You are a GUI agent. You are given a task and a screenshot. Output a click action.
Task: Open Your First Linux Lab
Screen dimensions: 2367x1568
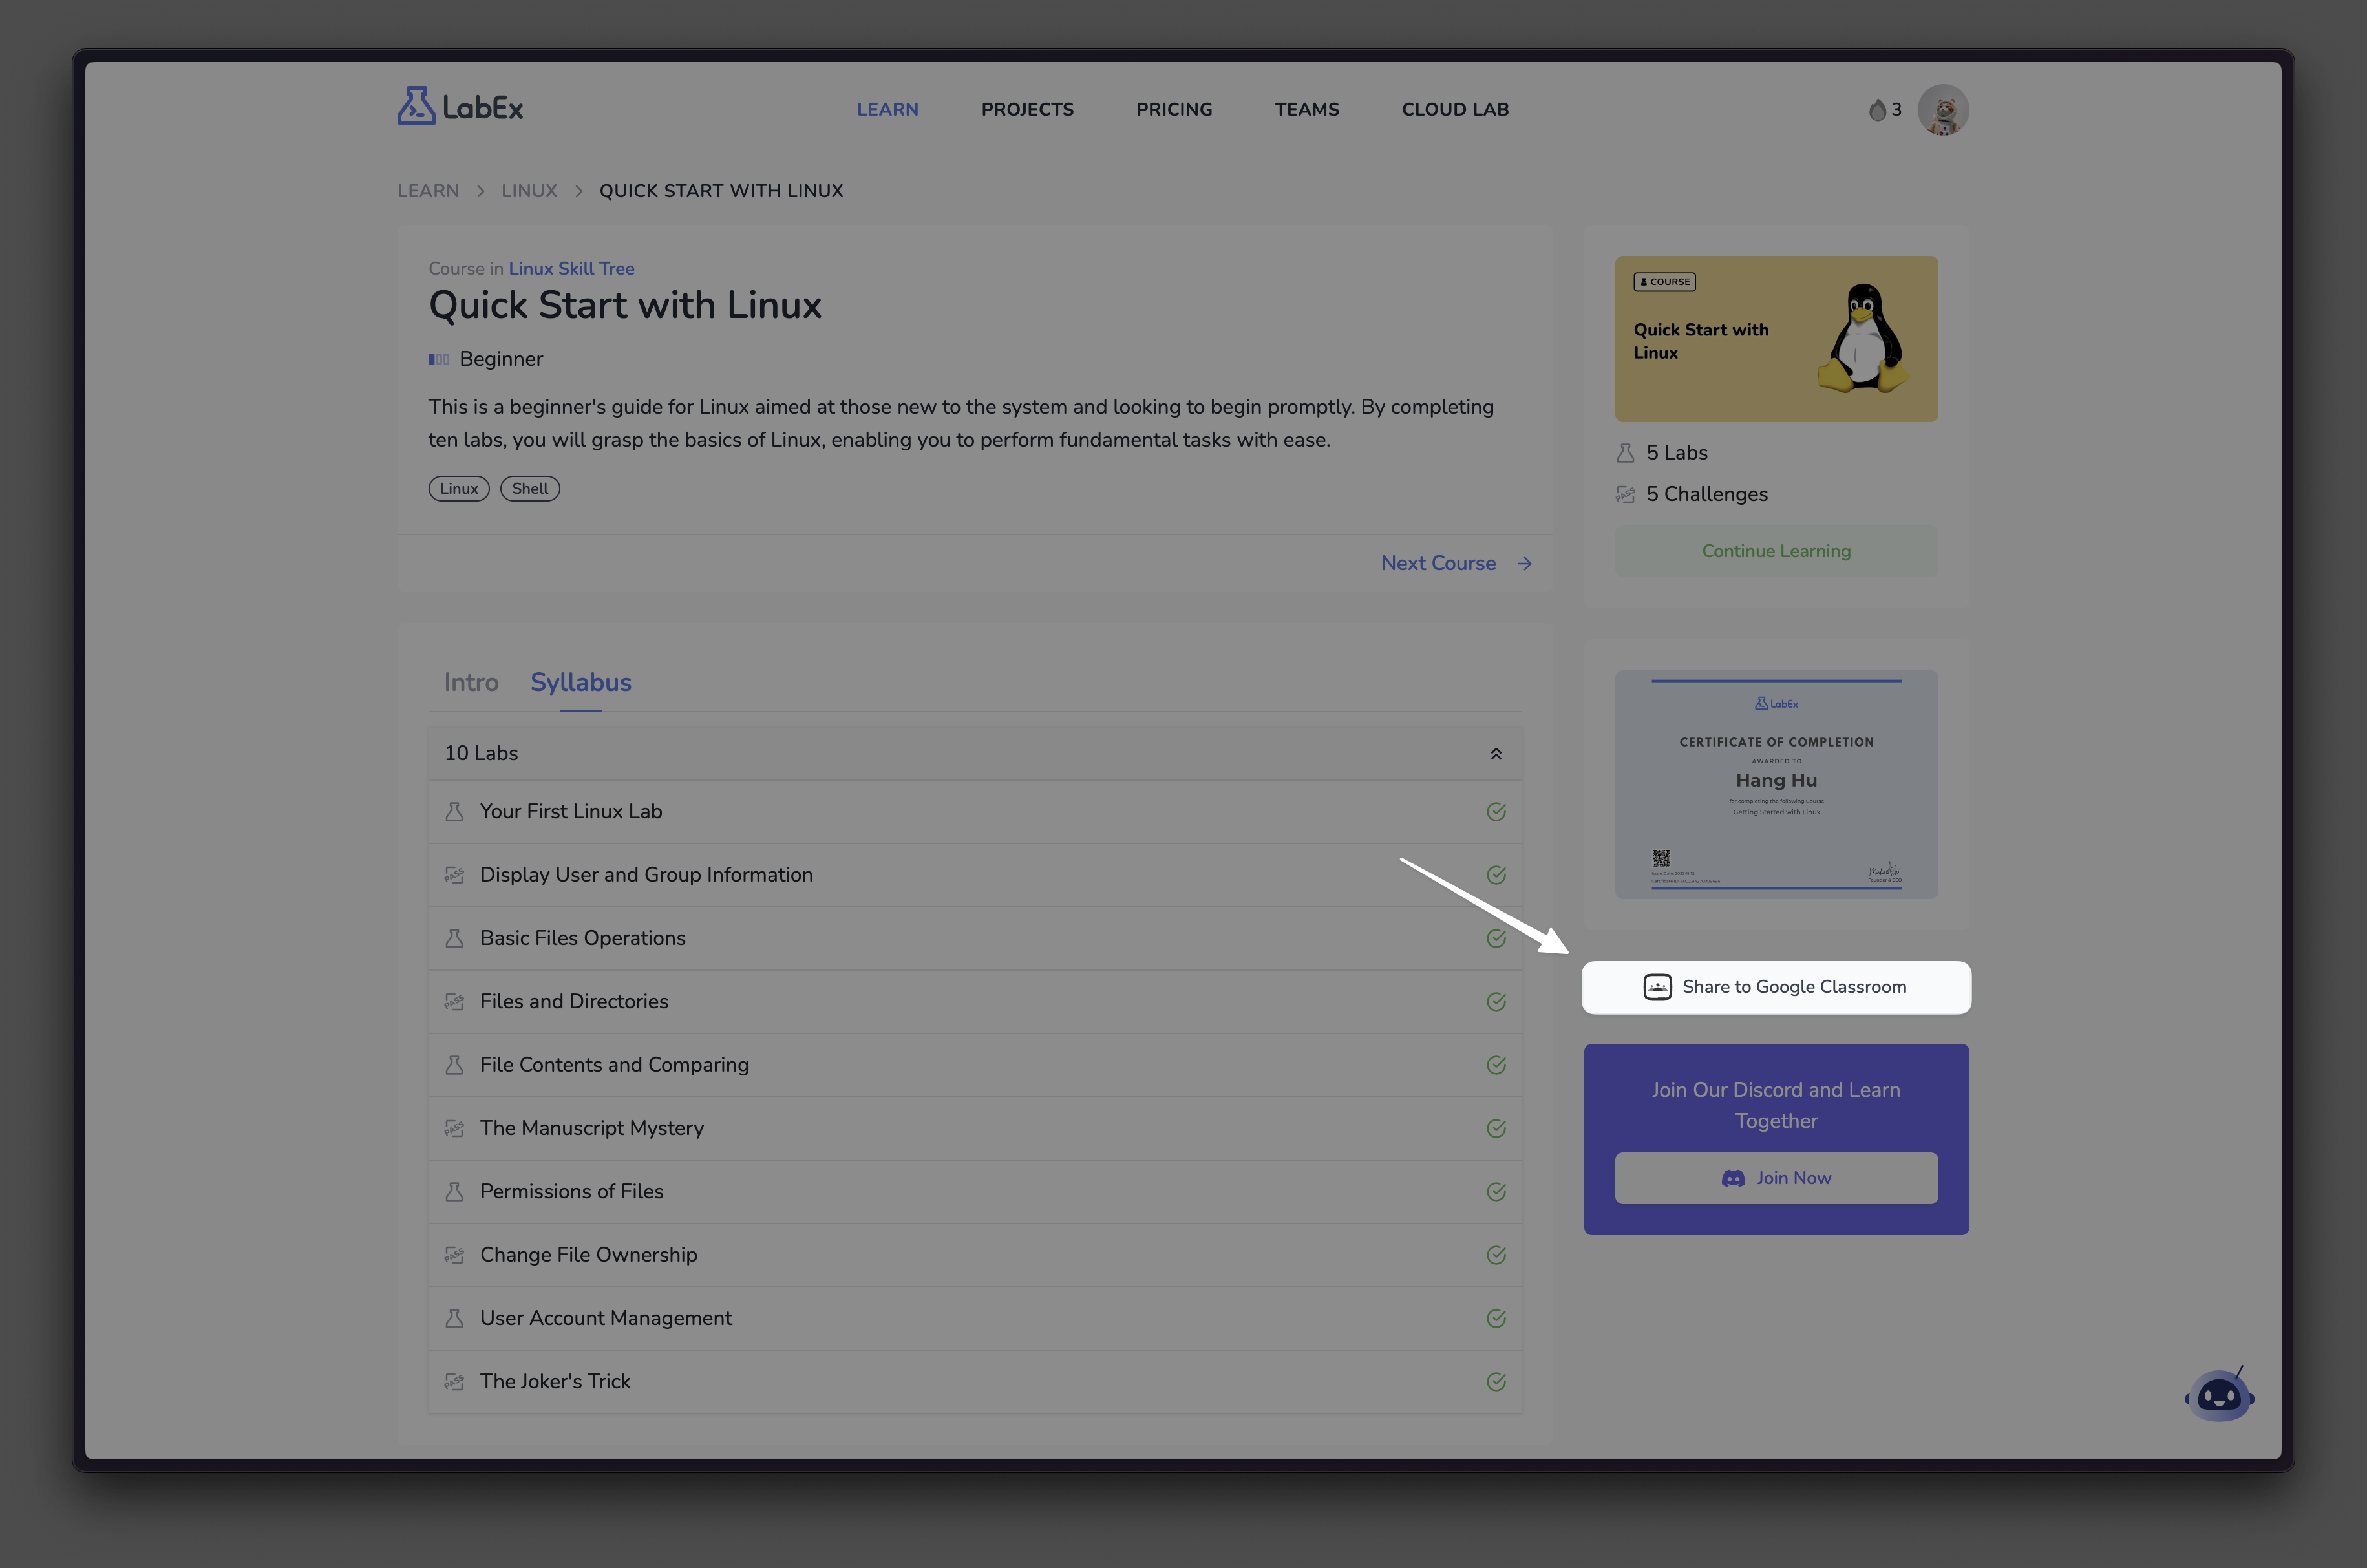click(x=975, y=812)
